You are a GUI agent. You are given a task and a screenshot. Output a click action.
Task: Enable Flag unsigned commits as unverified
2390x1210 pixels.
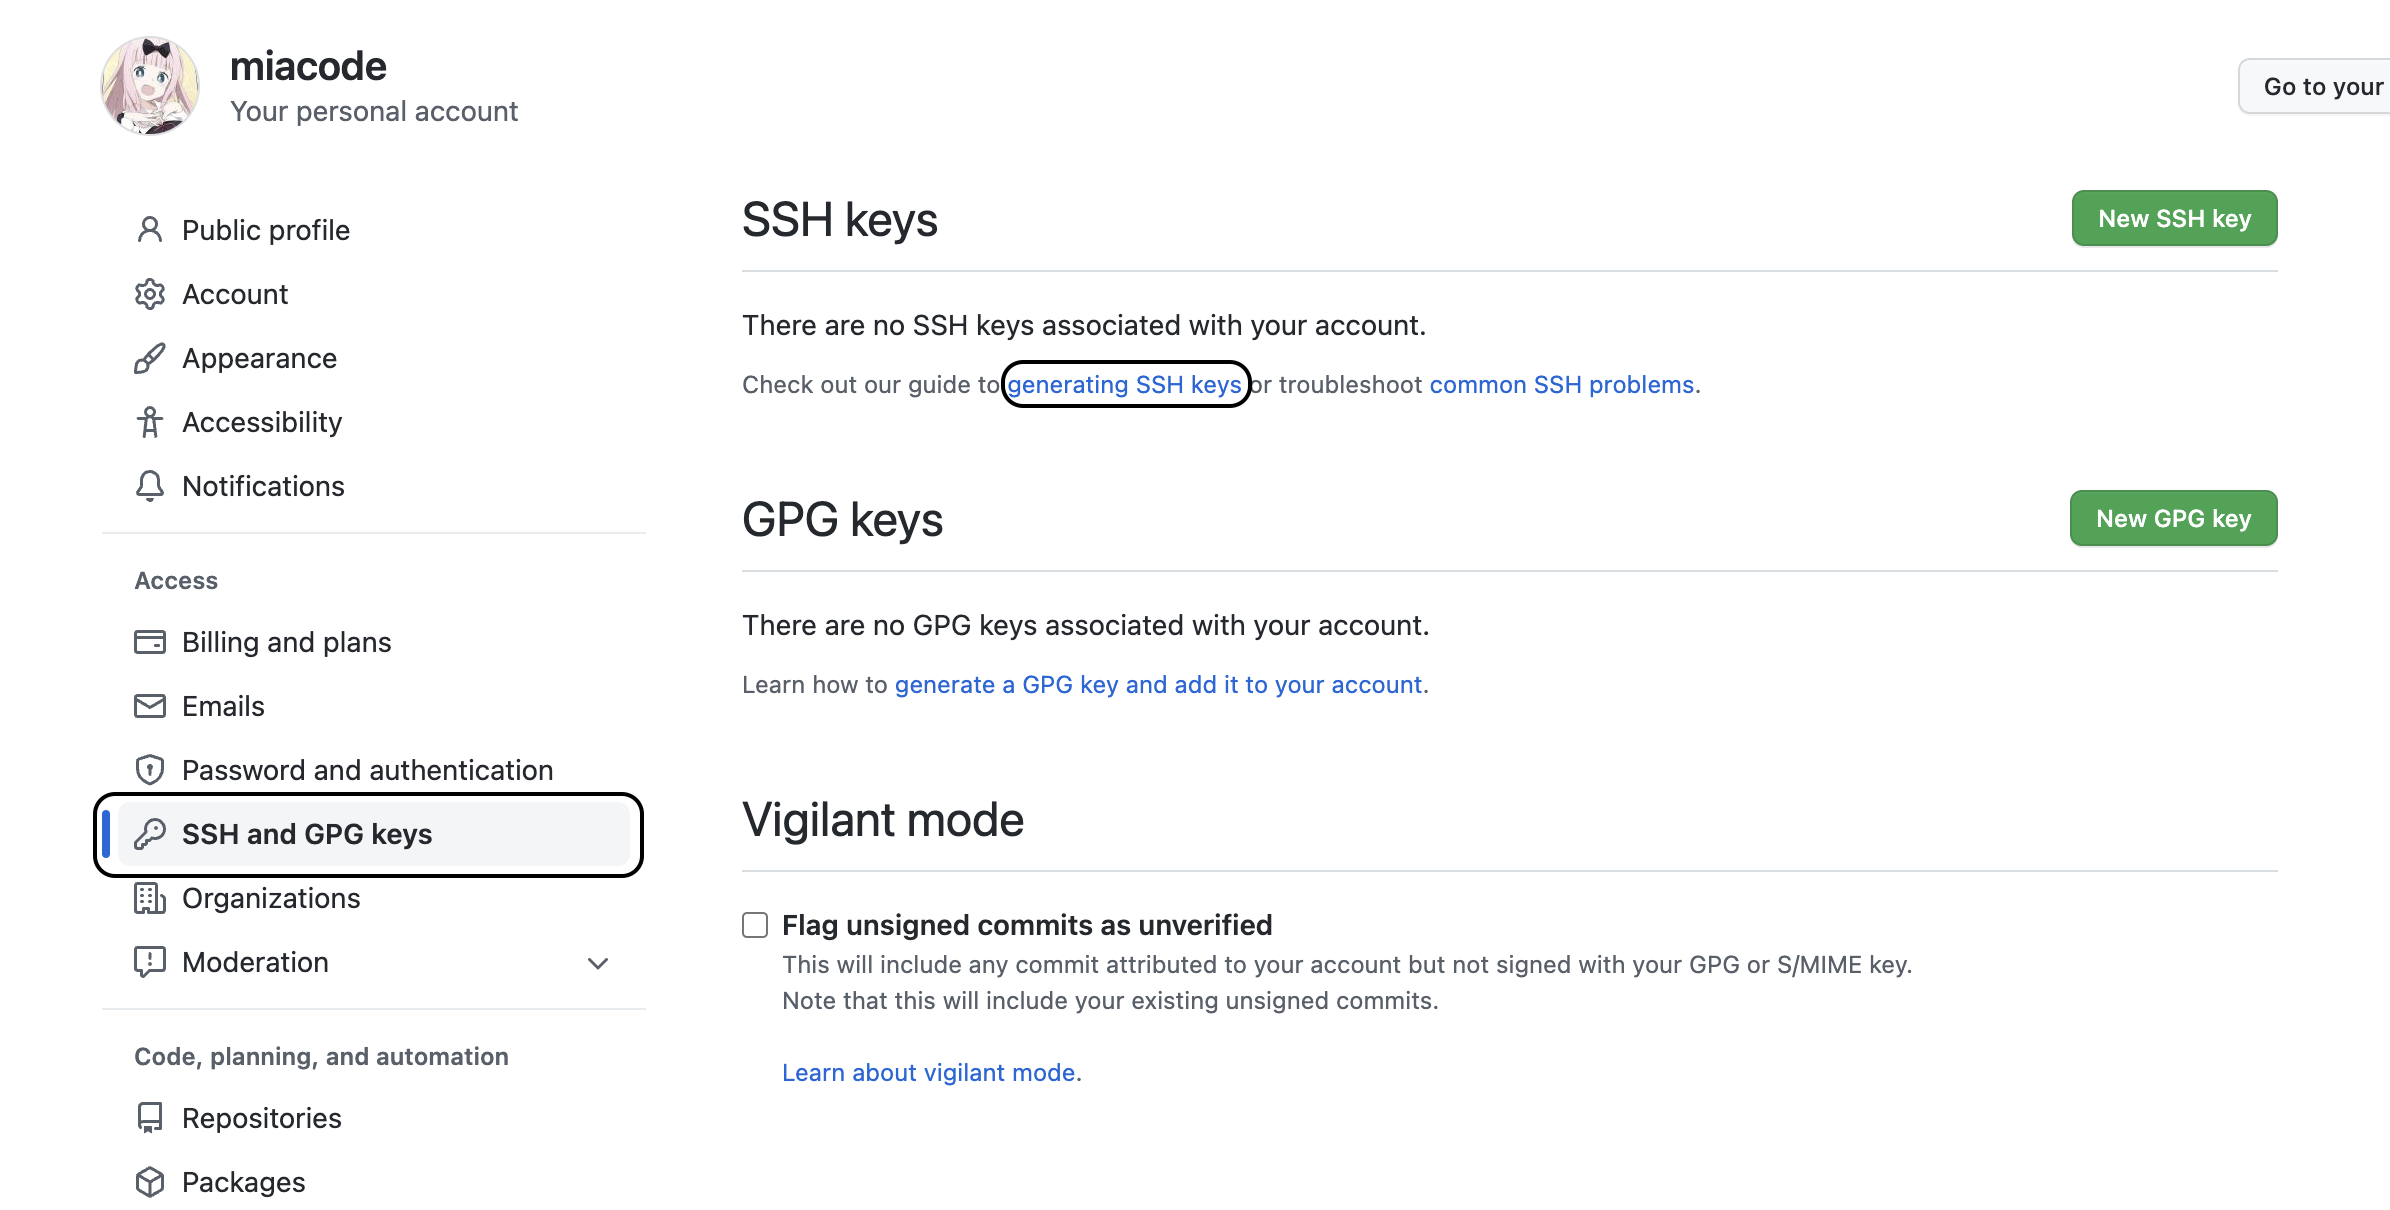tap(755, 925)
